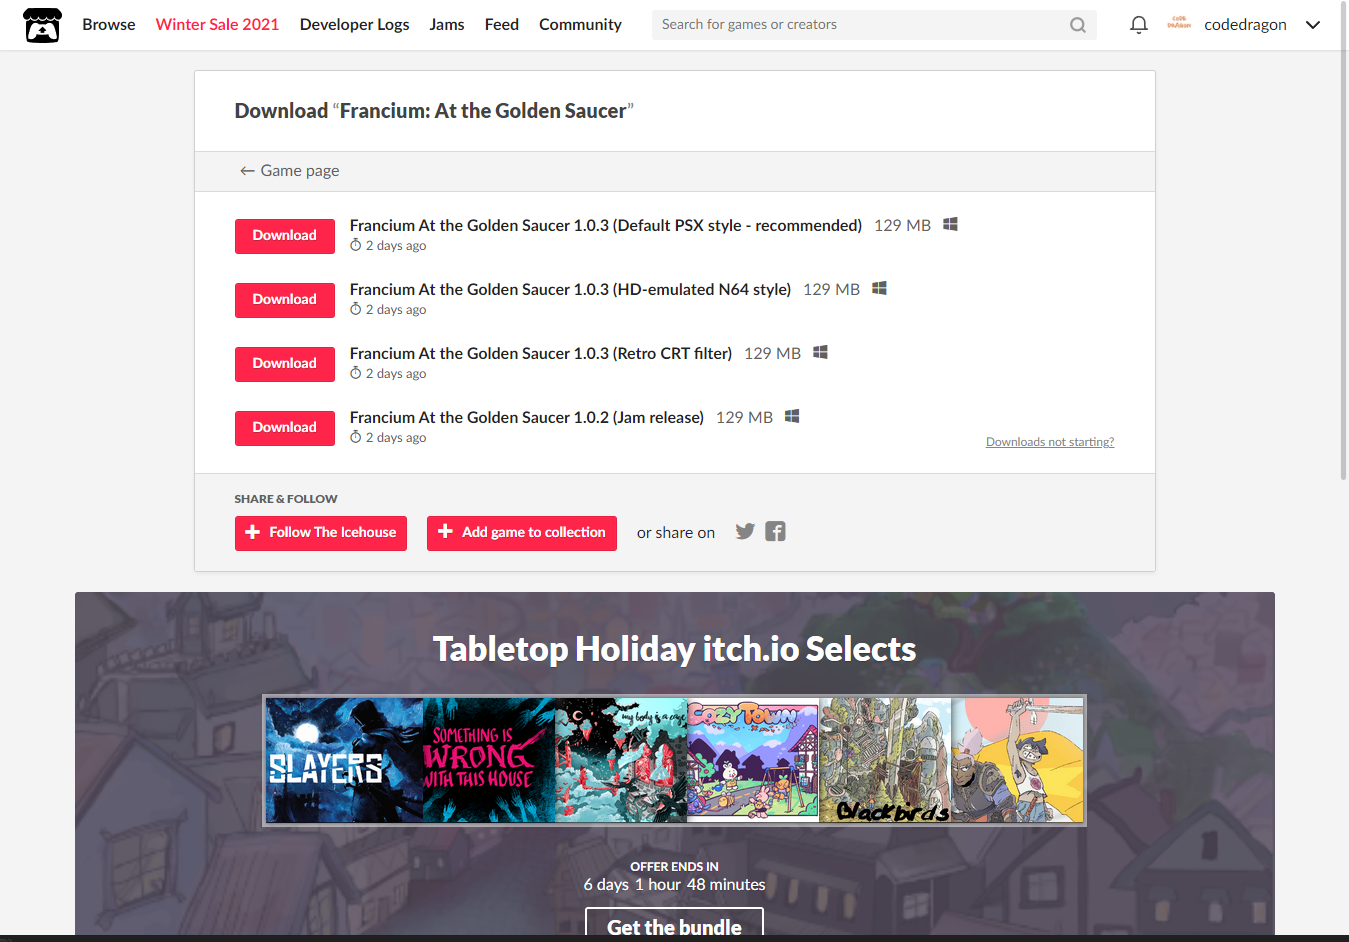Share on Facebook icon
1349x942 pixels.
(775, 531)
